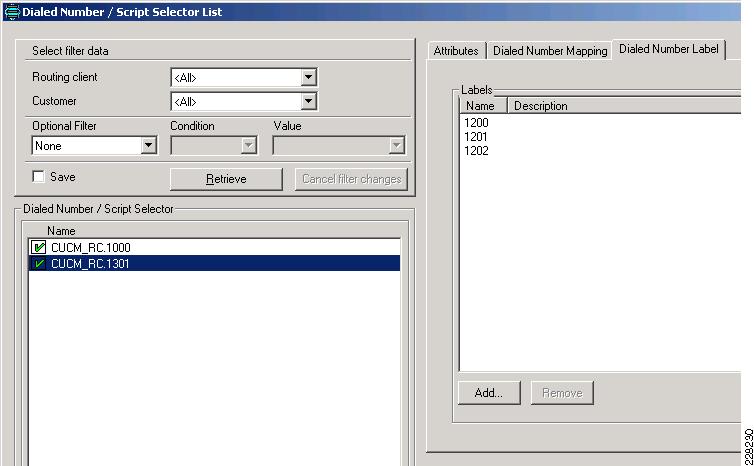This screenshot has height=466, width=754.
Task: Click the green check icon beside CUCM_RC.1000
Action: 38,247
